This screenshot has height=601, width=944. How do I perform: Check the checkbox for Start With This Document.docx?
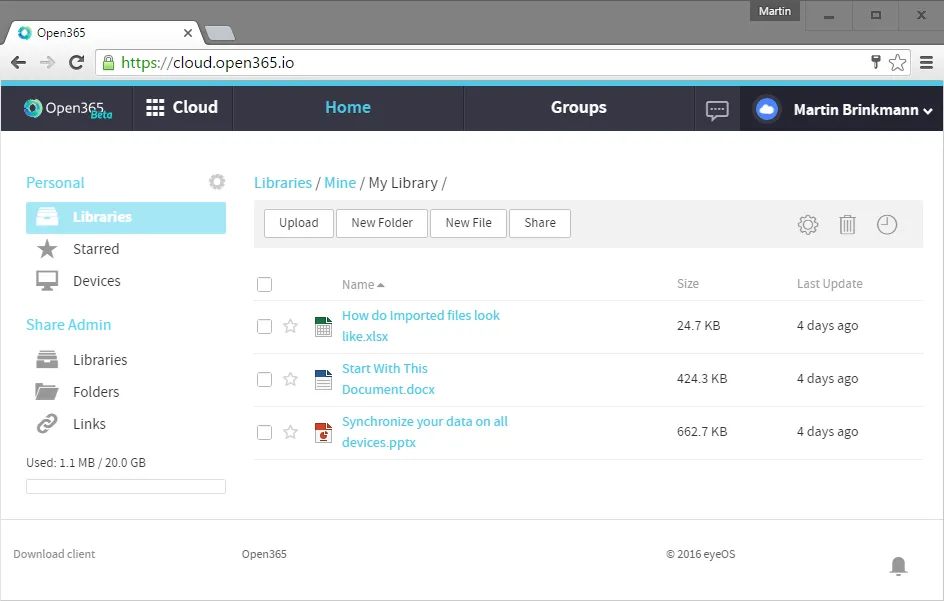tap(264, 379)
